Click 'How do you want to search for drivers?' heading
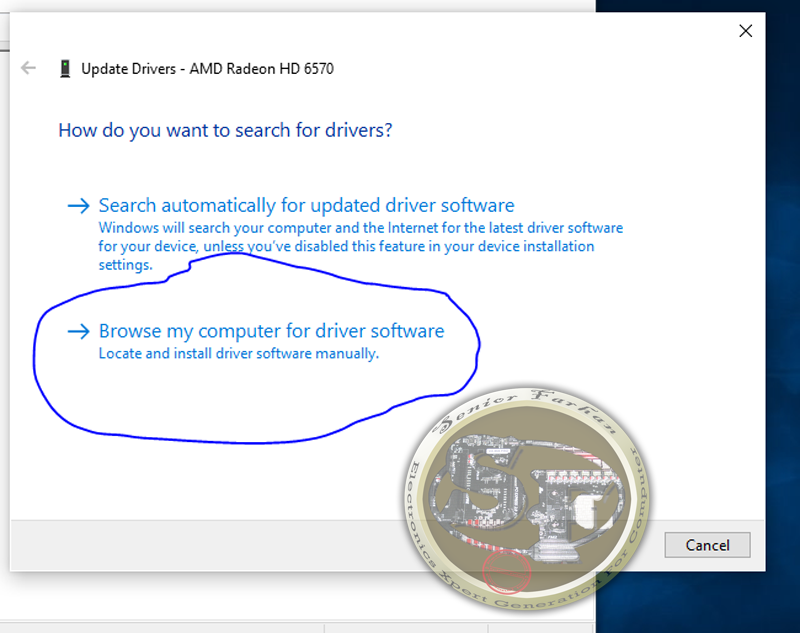Screen dimensions: 800x633 226,131
